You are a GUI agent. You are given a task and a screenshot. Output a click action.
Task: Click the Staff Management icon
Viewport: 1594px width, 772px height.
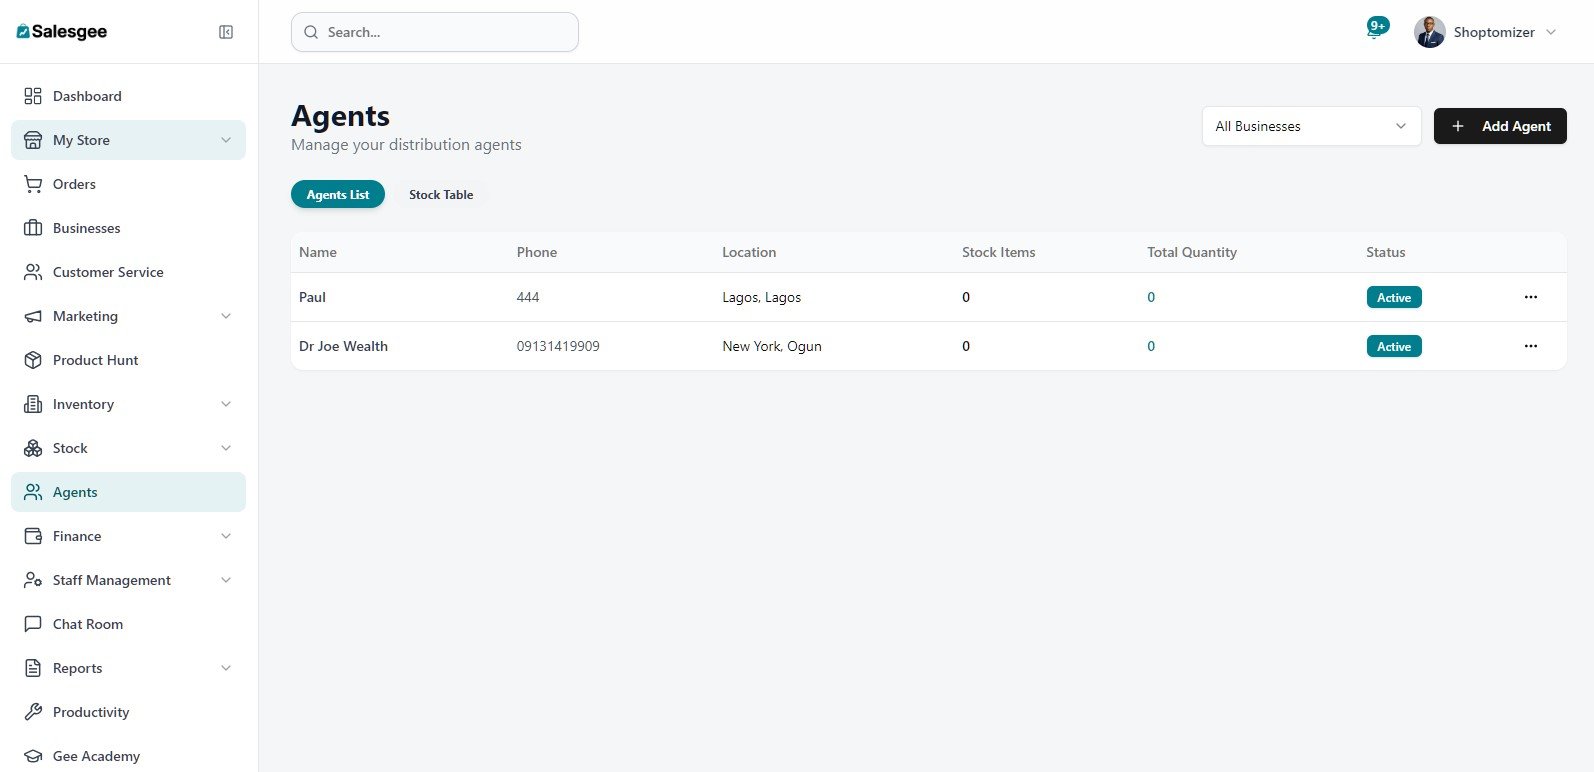pyautogui.click(x=33, y=580)
